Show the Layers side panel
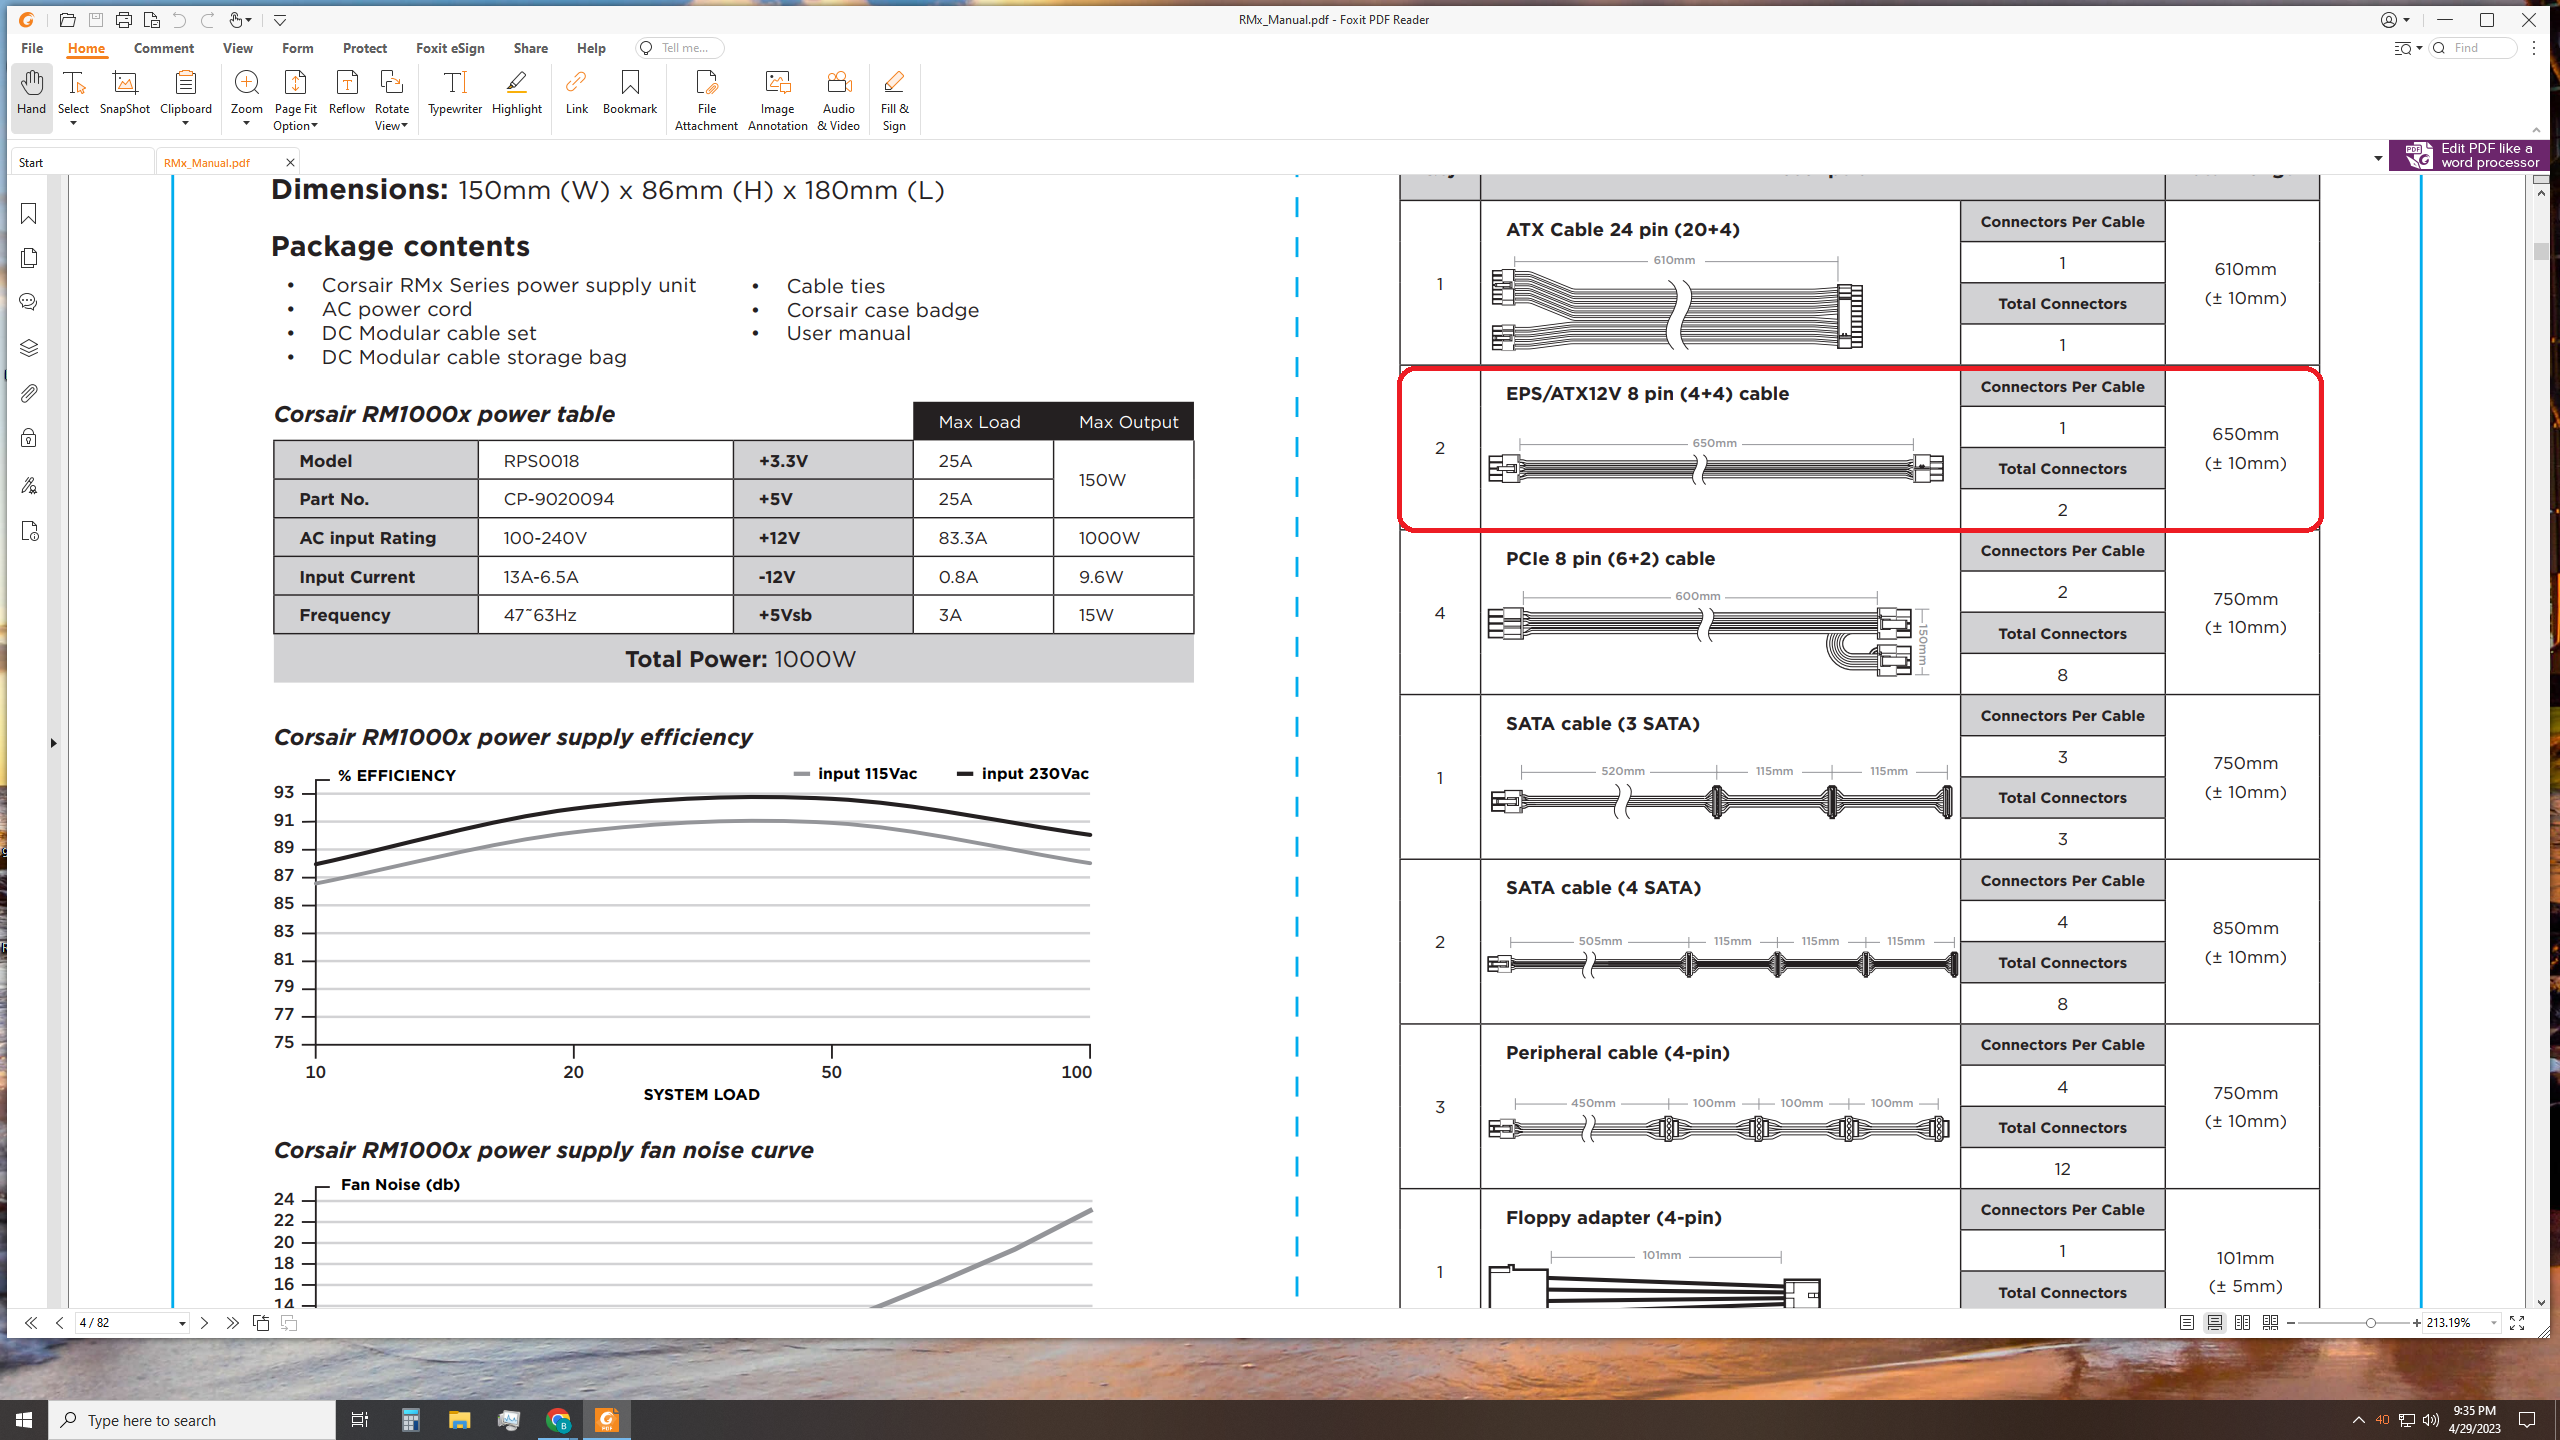2560x1440 pixels. pos(29,348)
